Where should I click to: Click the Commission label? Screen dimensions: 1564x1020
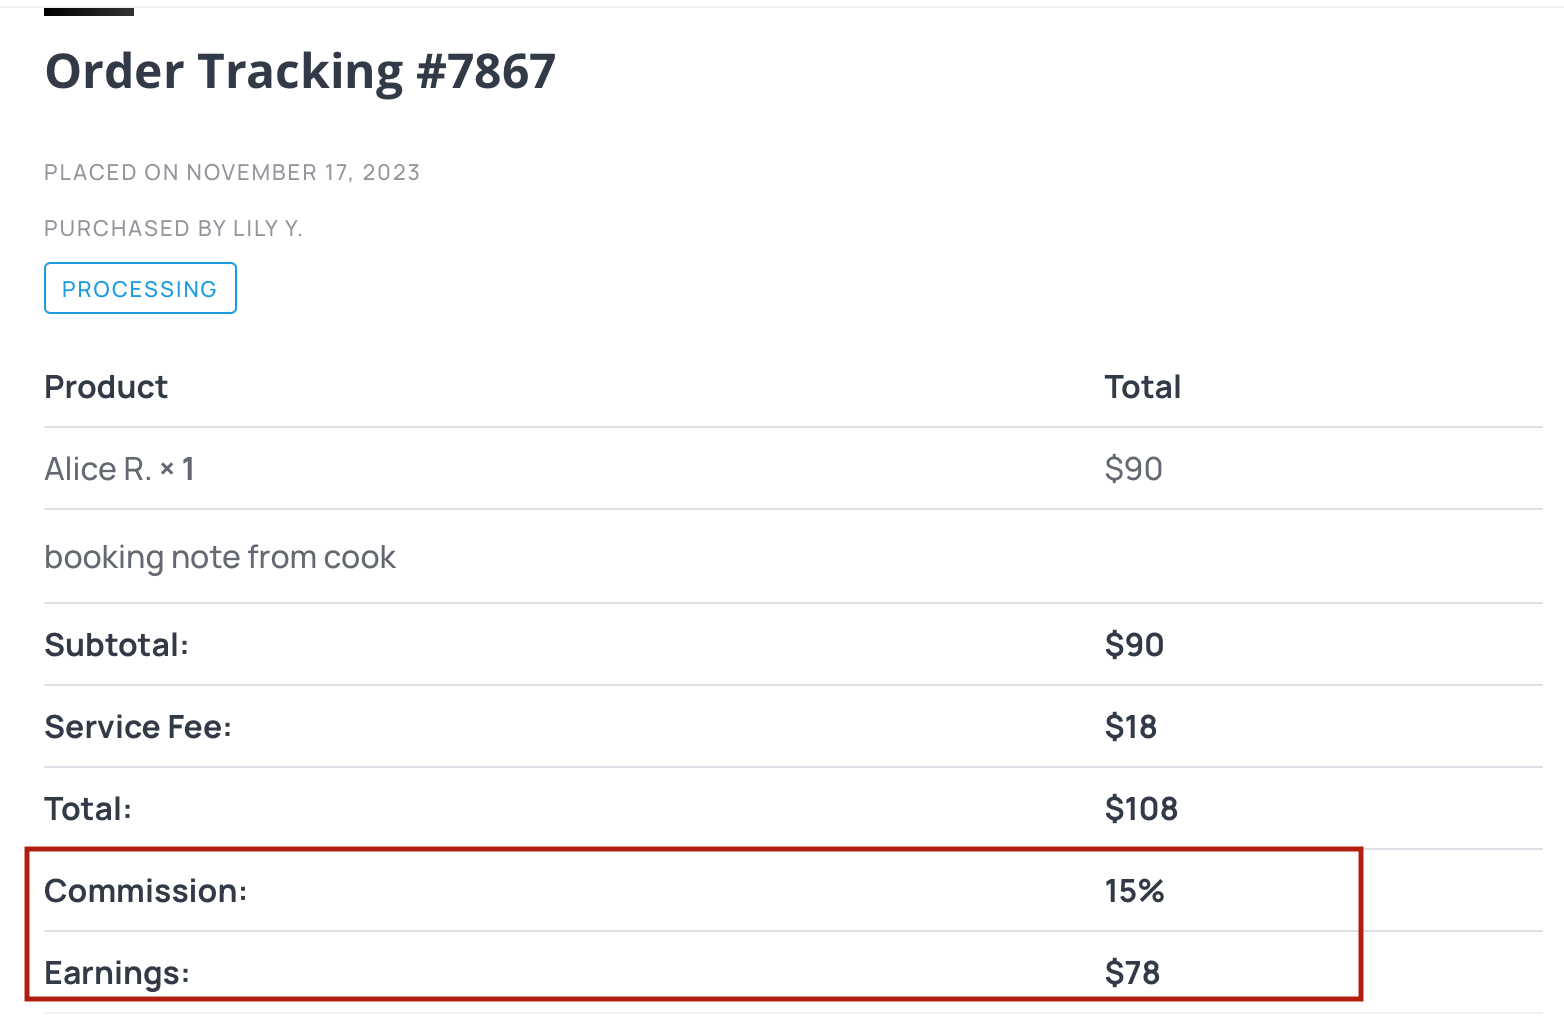(x=146, y=891)
